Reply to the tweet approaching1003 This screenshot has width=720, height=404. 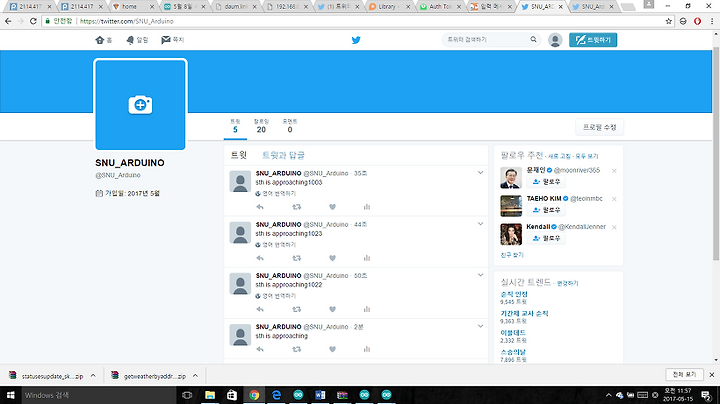[260, 207]
